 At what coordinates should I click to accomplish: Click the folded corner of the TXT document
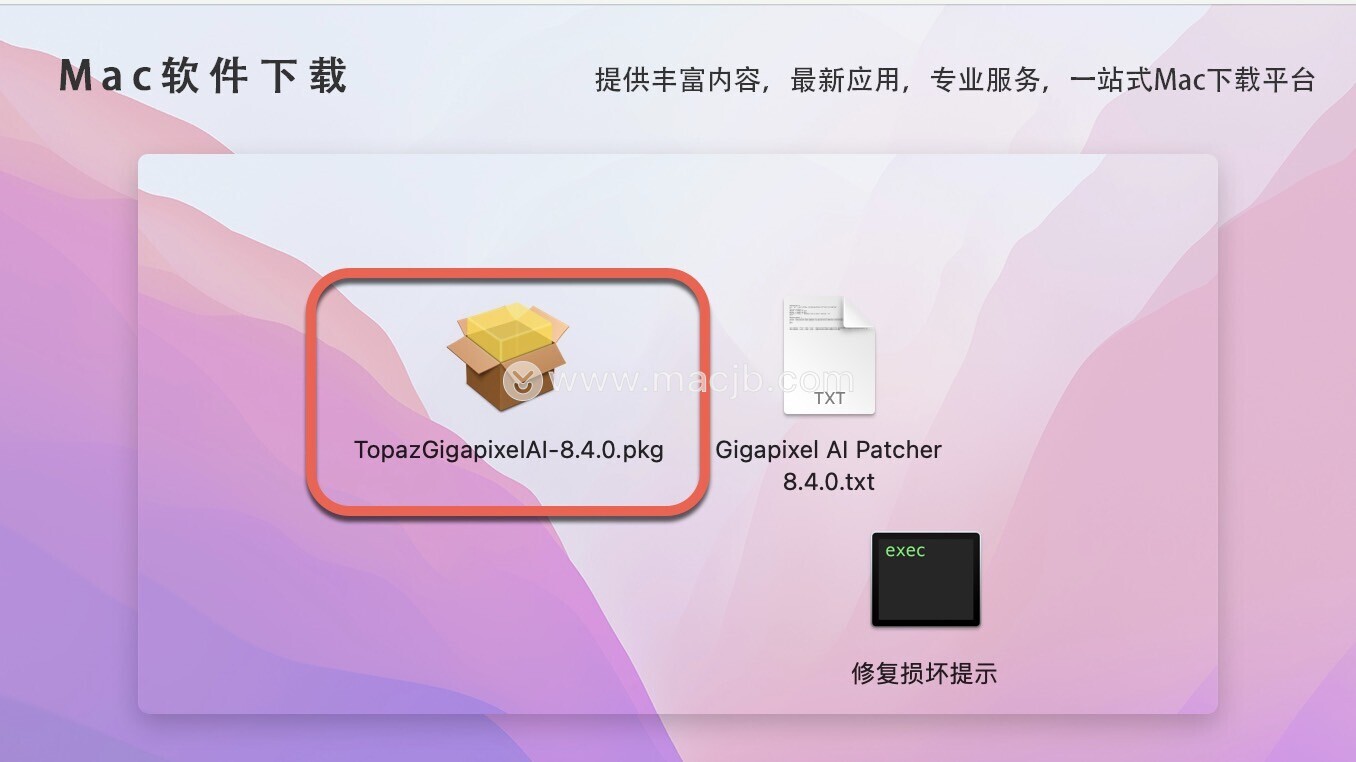tap(859, 313)
